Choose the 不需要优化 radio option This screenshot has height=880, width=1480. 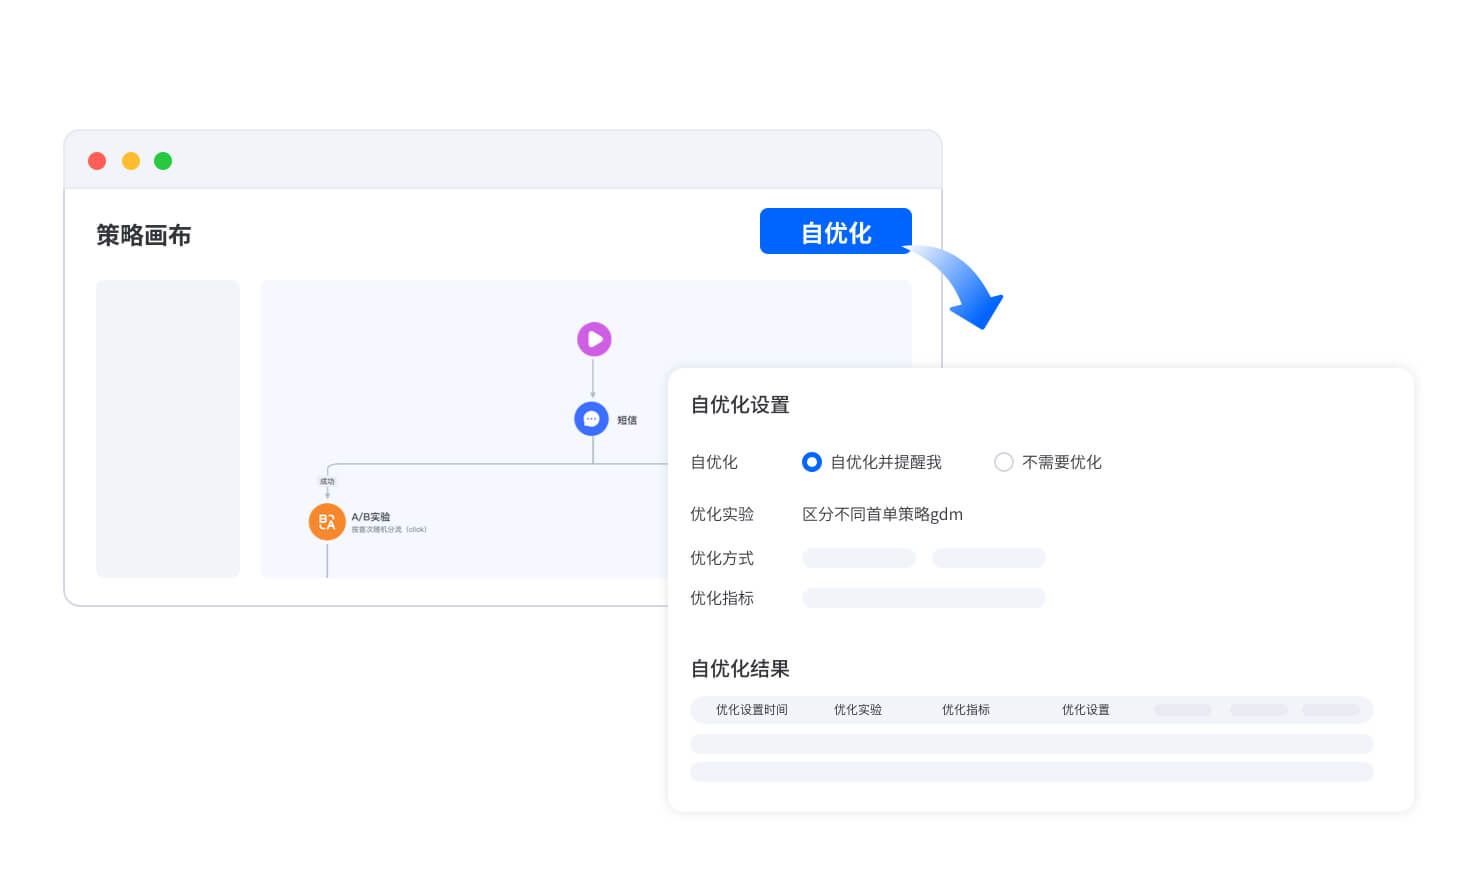[1004, 462]
